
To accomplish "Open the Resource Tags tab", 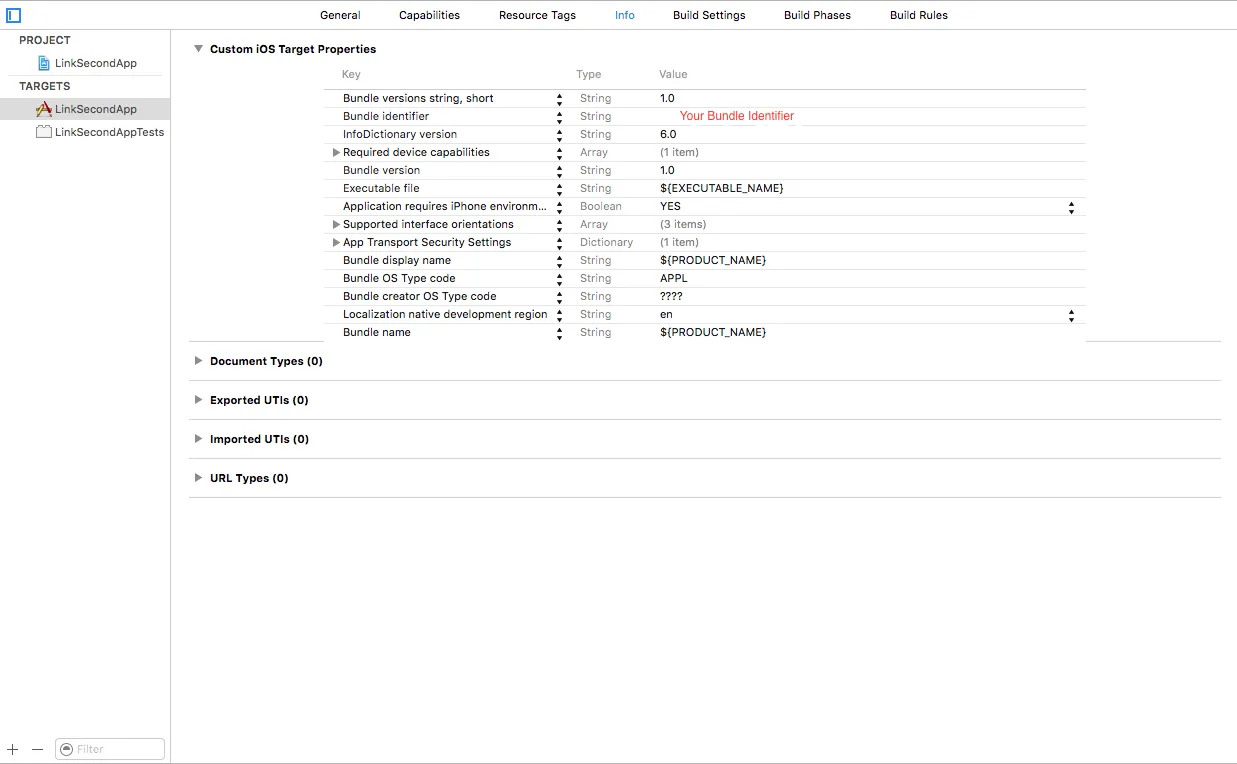I will [x=537, y=15].
